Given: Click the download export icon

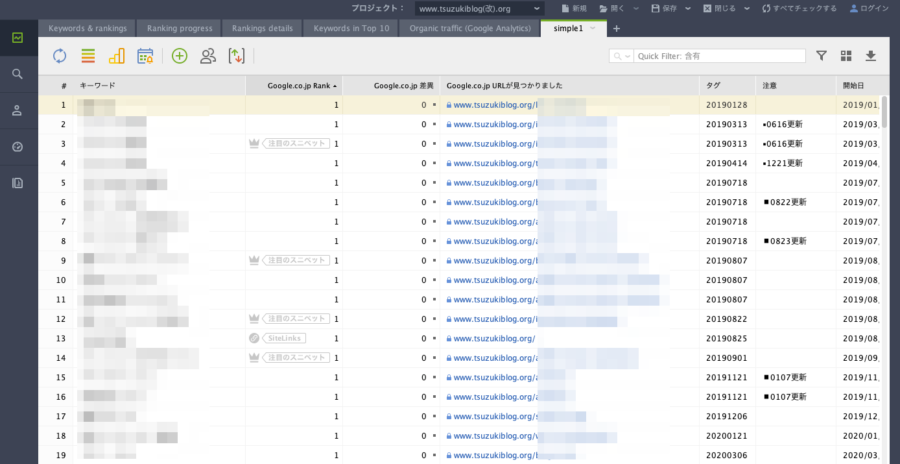Looking at the screenshot, I should (871, 56).
